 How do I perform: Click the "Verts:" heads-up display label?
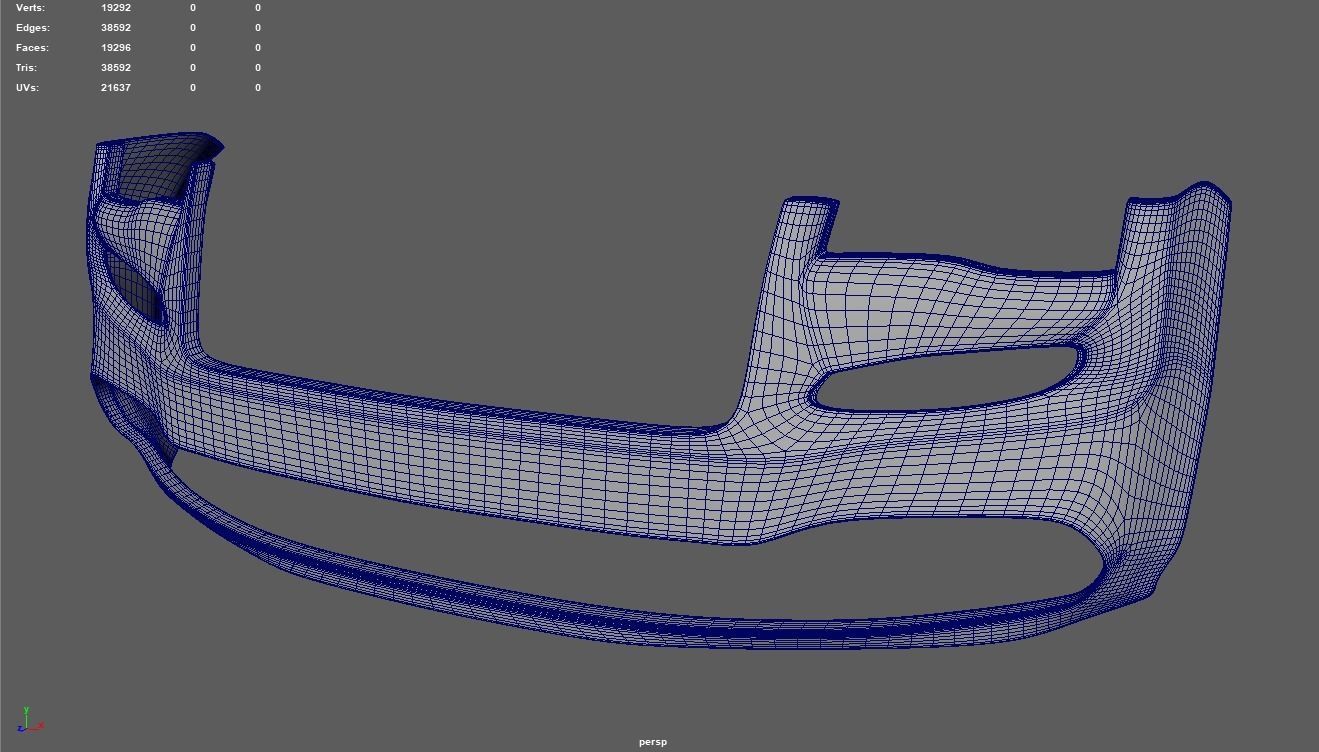30,8
